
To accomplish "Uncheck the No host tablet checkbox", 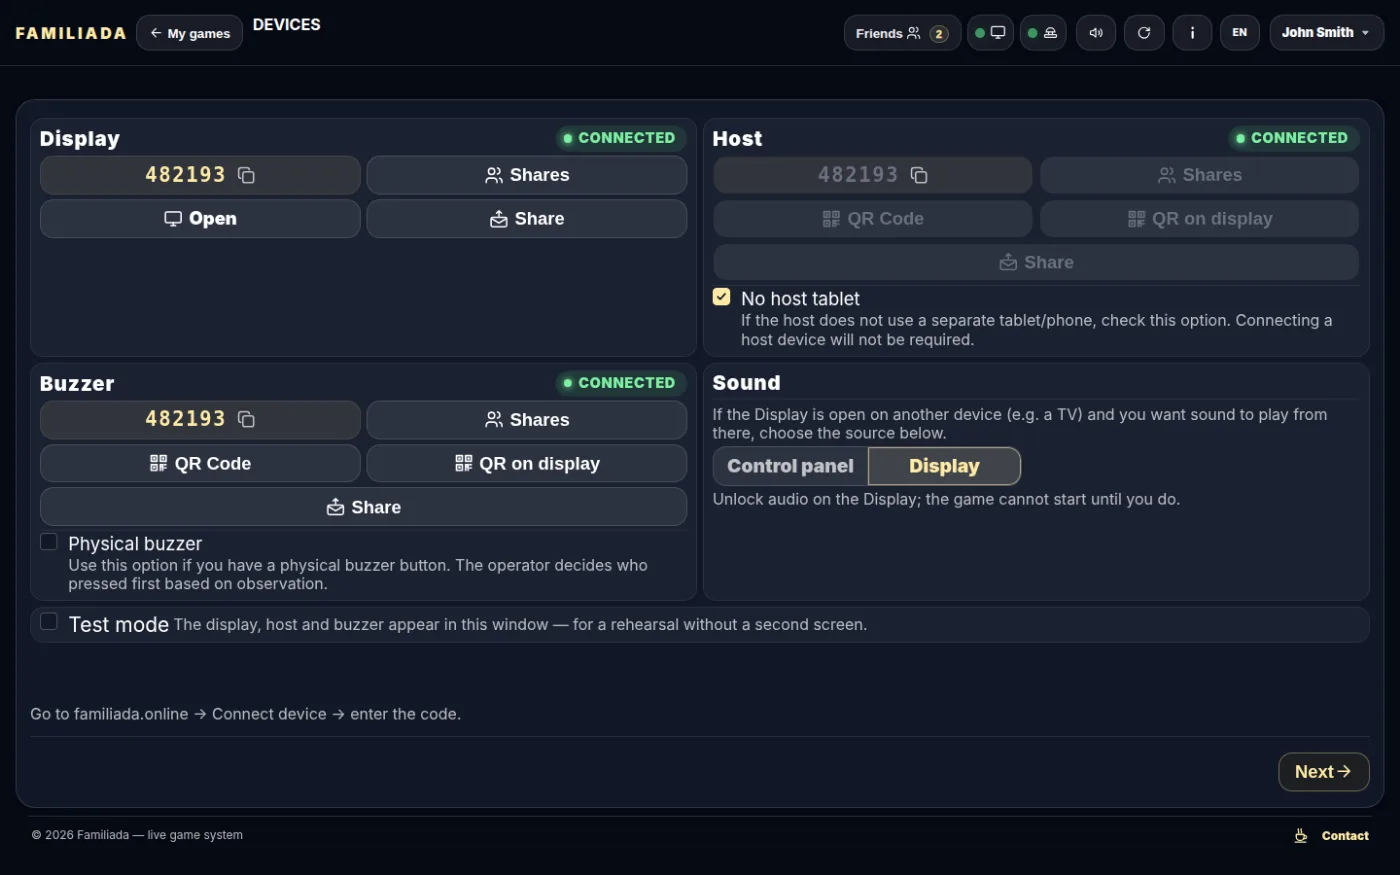I will pos(721,297).
